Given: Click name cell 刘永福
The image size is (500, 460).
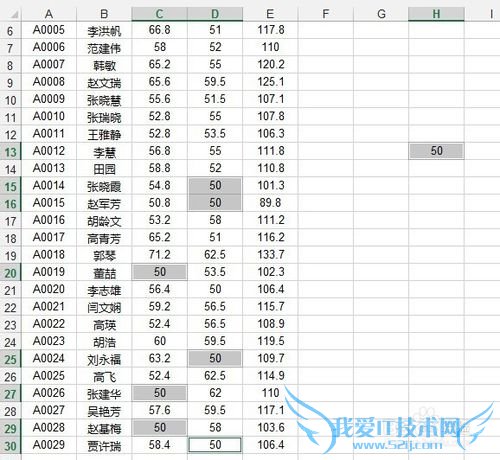Looking at the screenshot, I should pyautogui.click(x=104, y=359).
